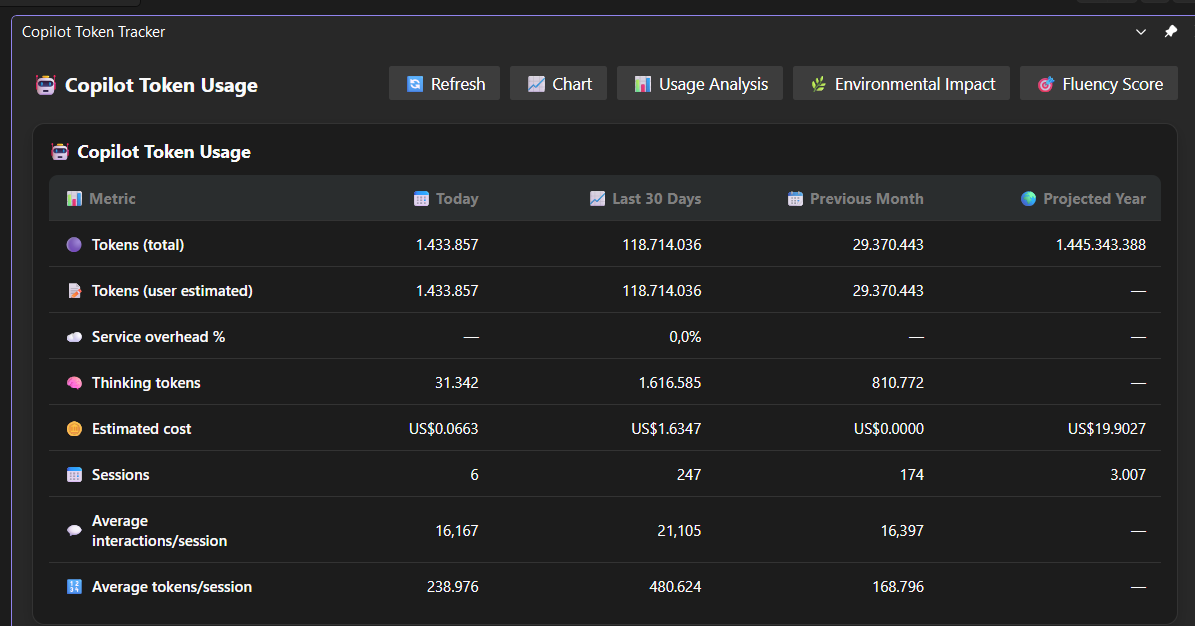
Task: Click the Last 30 Days trend icon
Action: click(x=598, y=198)
